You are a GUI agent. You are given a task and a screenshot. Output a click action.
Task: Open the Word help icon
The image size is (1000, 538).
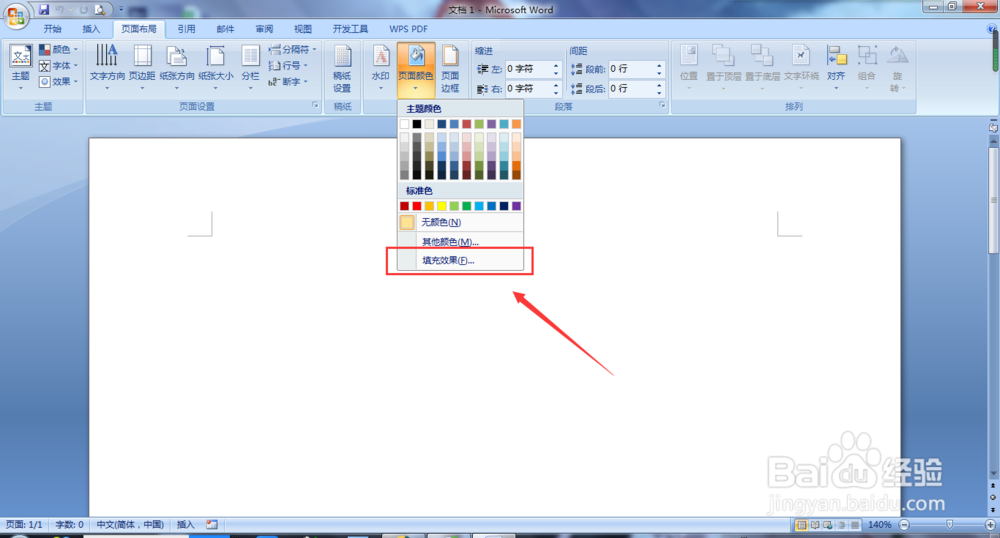click(991, 29)
